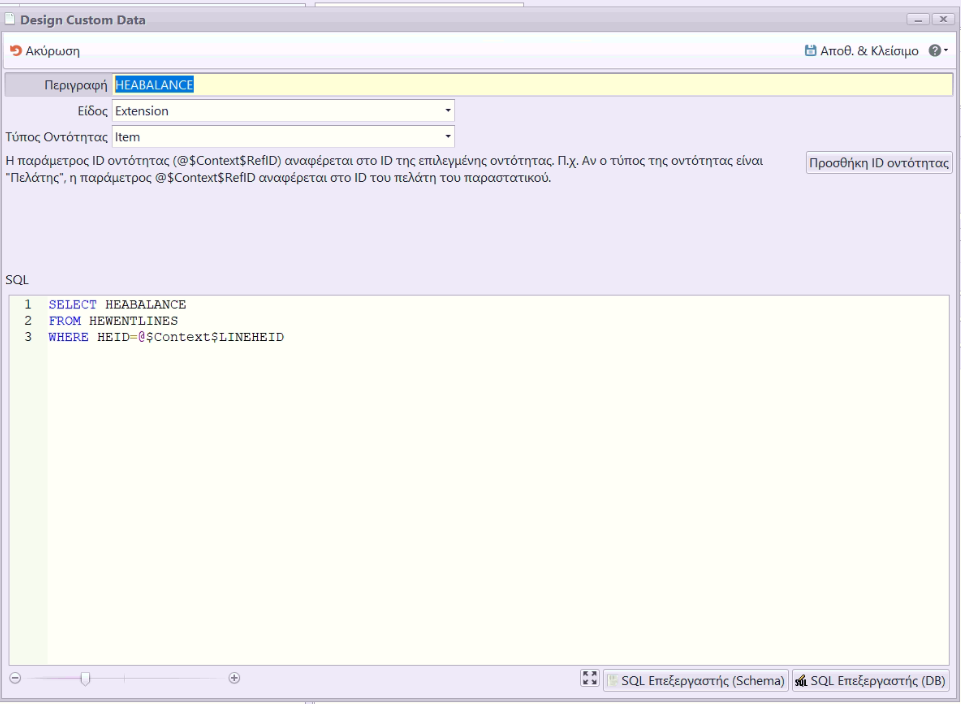The height and width of the screenshot is (704, 961).
Task: Minimize the Design Custom Data window
Action: coord(917,19)
